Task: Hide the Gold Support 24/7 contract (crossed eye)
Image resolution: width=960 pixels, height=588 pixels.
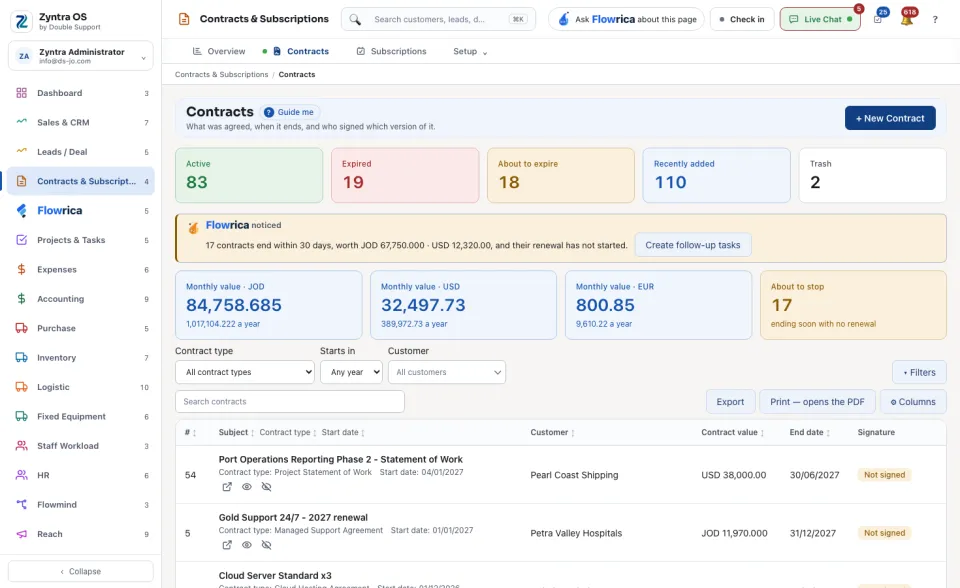Action: point(266,545)
